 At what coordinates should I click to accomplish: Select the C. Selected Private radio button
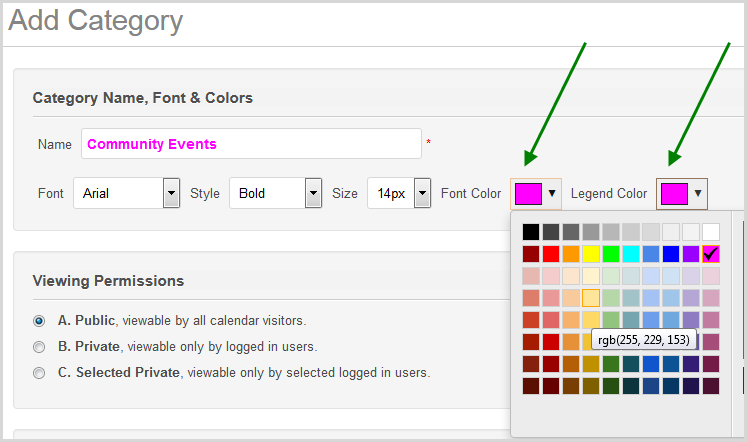click(x=39, y=372)
